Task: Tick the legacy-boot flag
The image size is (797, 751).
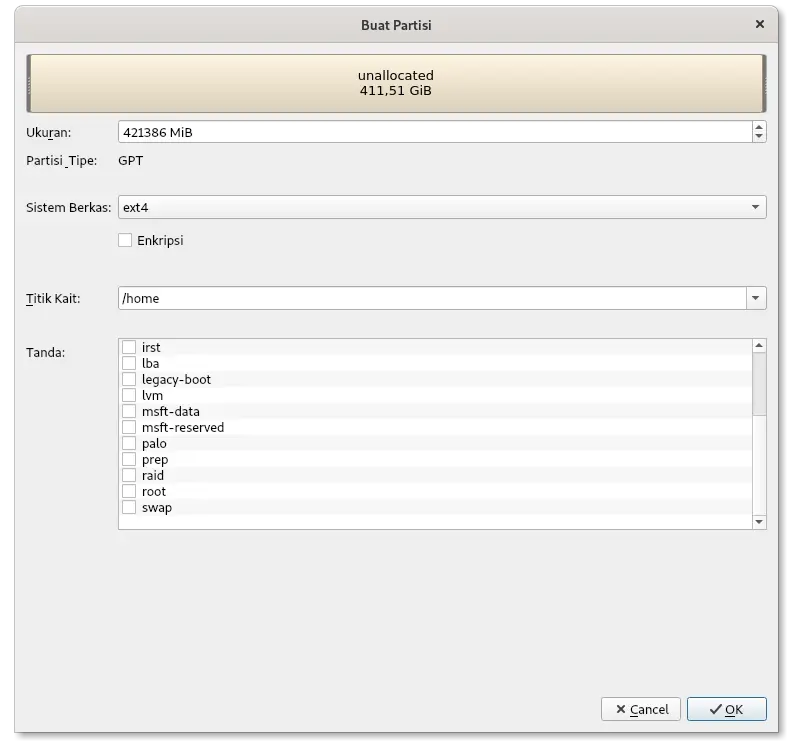Action: 129,379
